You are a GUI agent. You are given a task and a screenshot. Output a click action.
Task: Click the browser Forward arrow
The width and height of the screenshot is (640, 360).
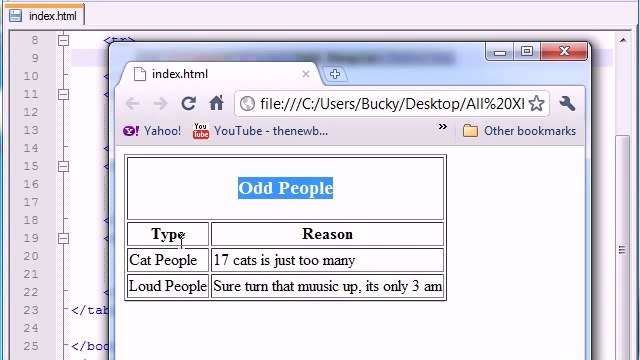coord(160,104)
